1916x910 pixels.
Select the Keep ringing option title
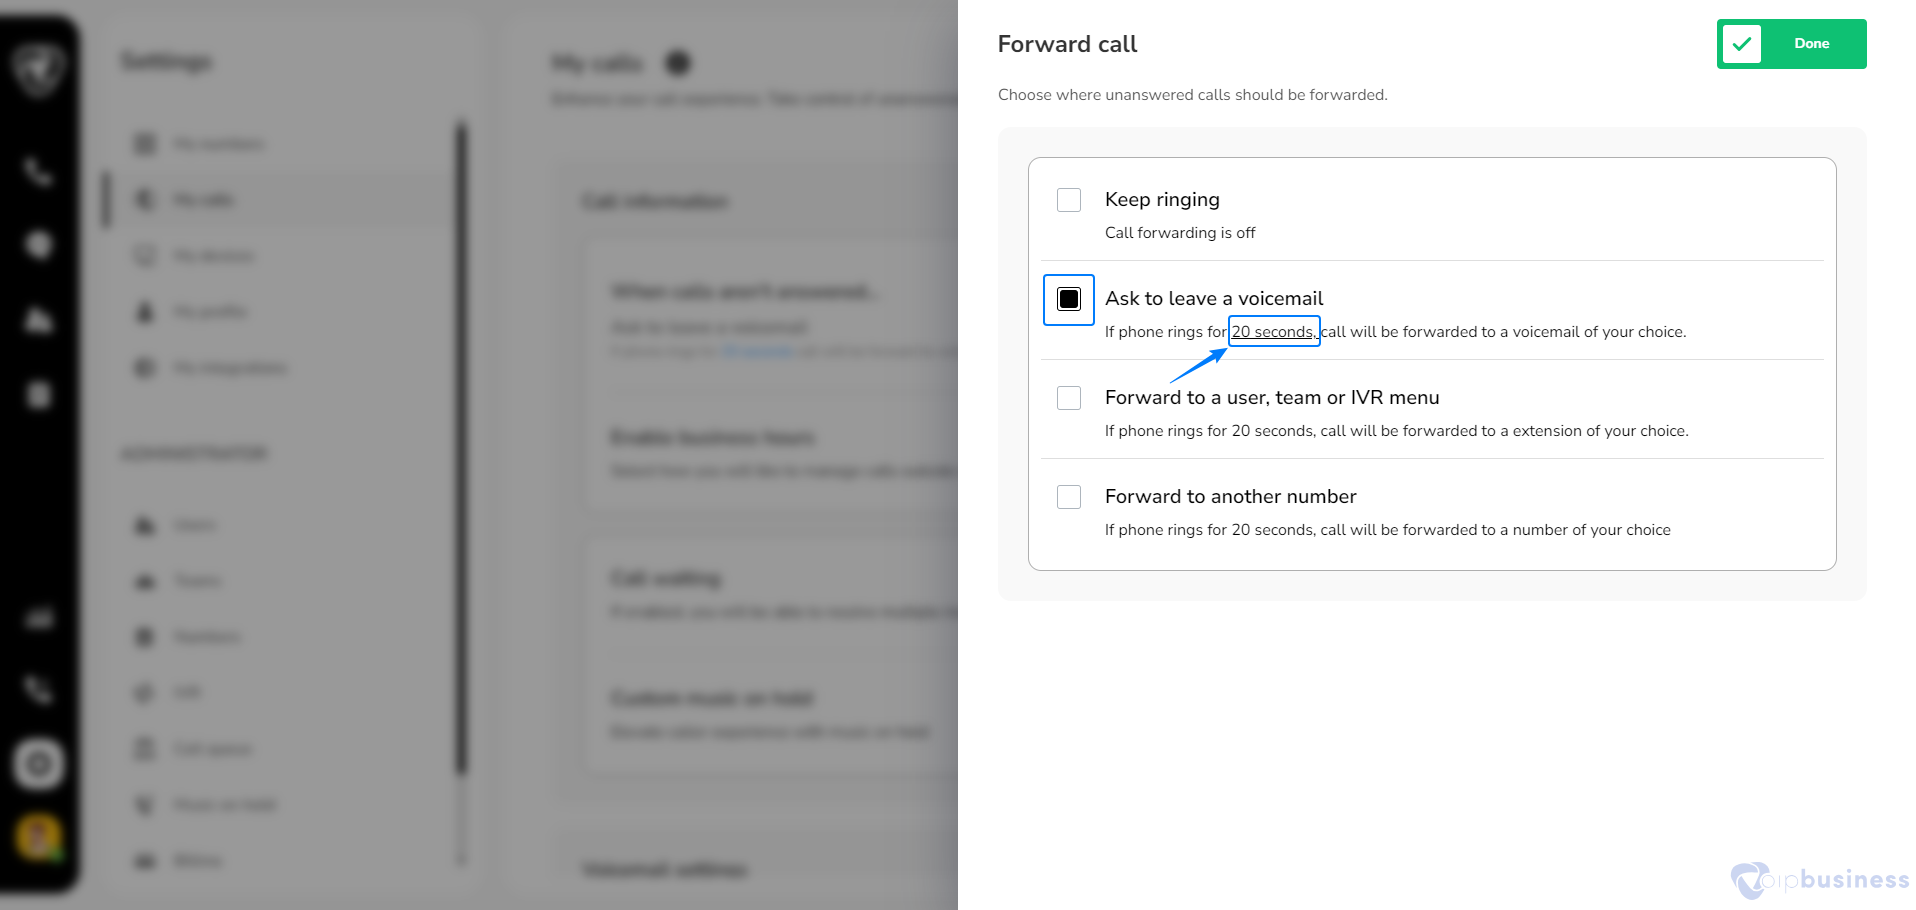click(x=1162, y=200)
